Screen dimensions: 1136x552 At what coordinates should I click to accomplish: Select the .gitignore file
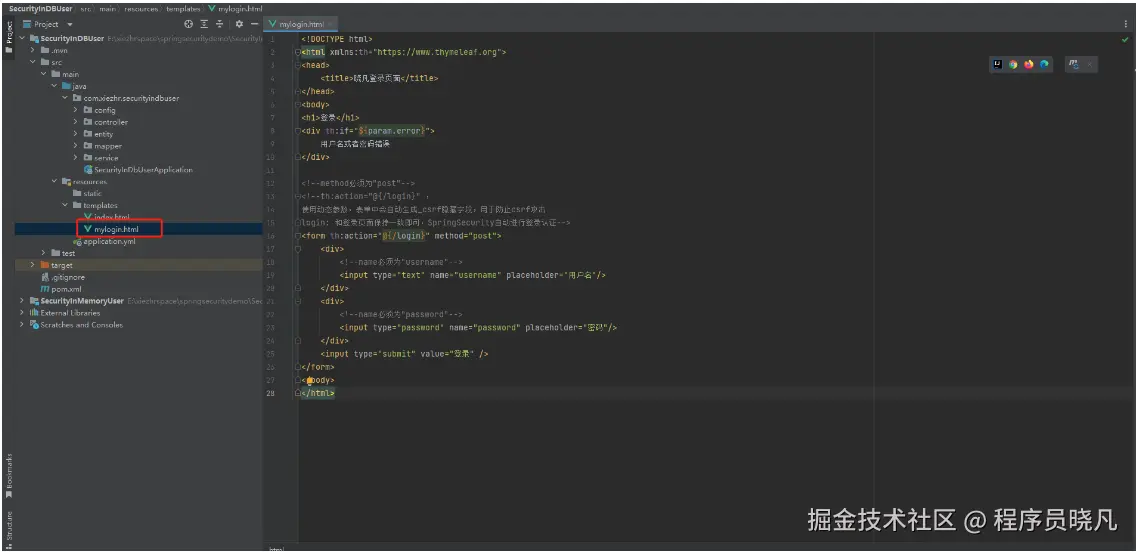(63, 277)
